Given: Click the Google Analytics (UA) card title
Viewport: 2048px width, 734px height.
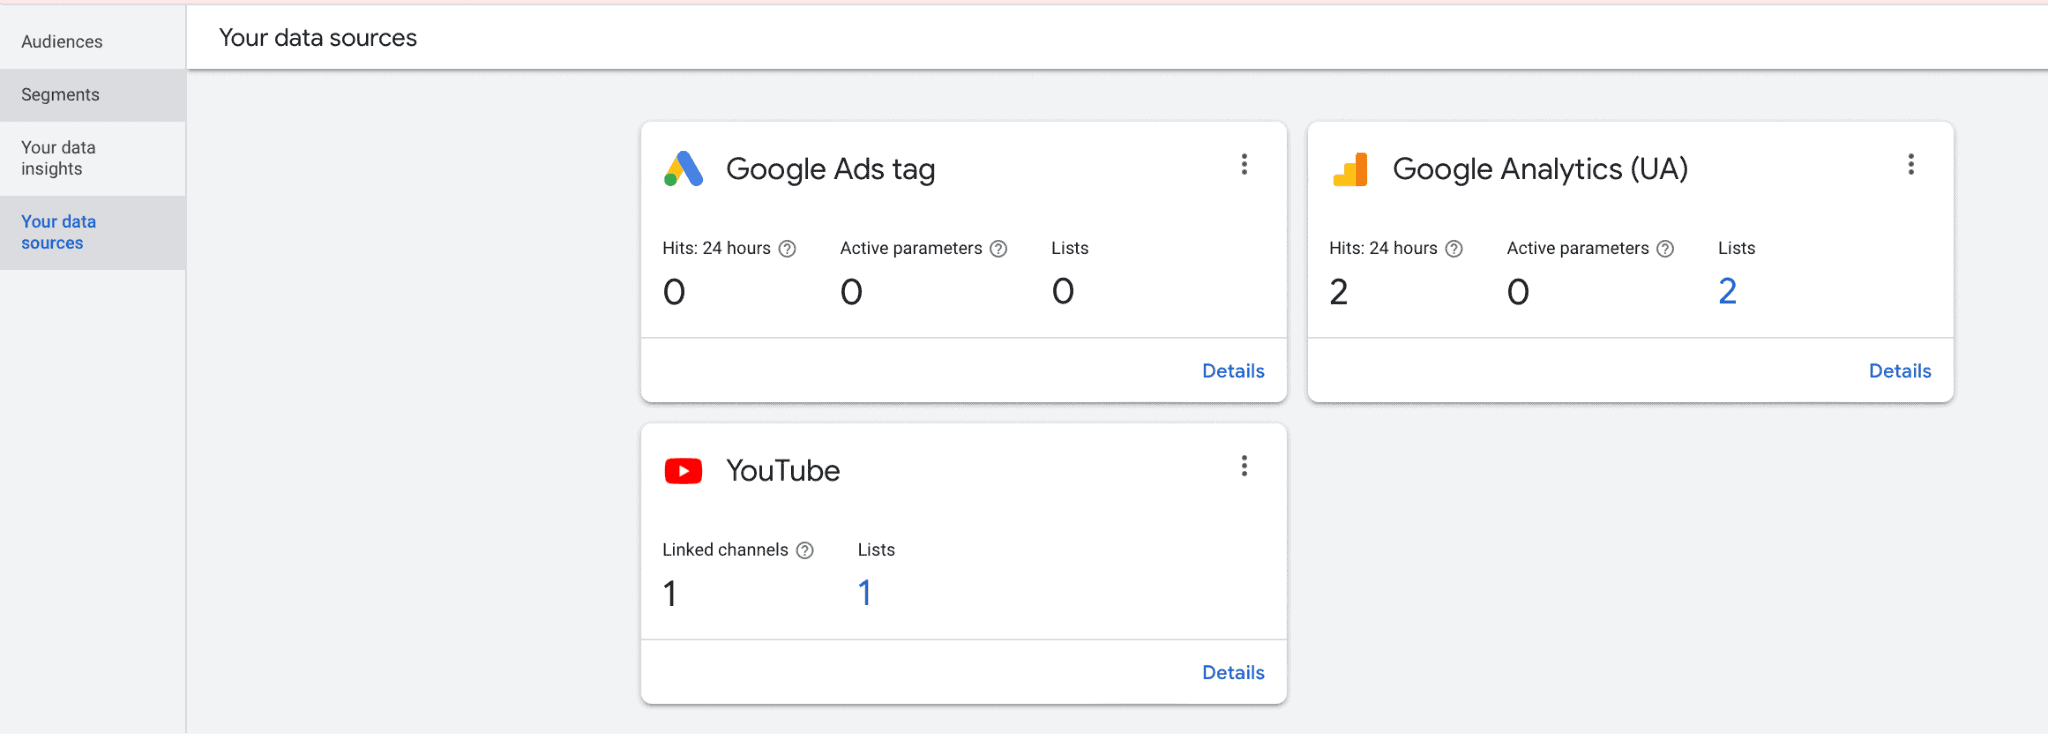Looking at the screenshot, I should [x=1540, y=169].
